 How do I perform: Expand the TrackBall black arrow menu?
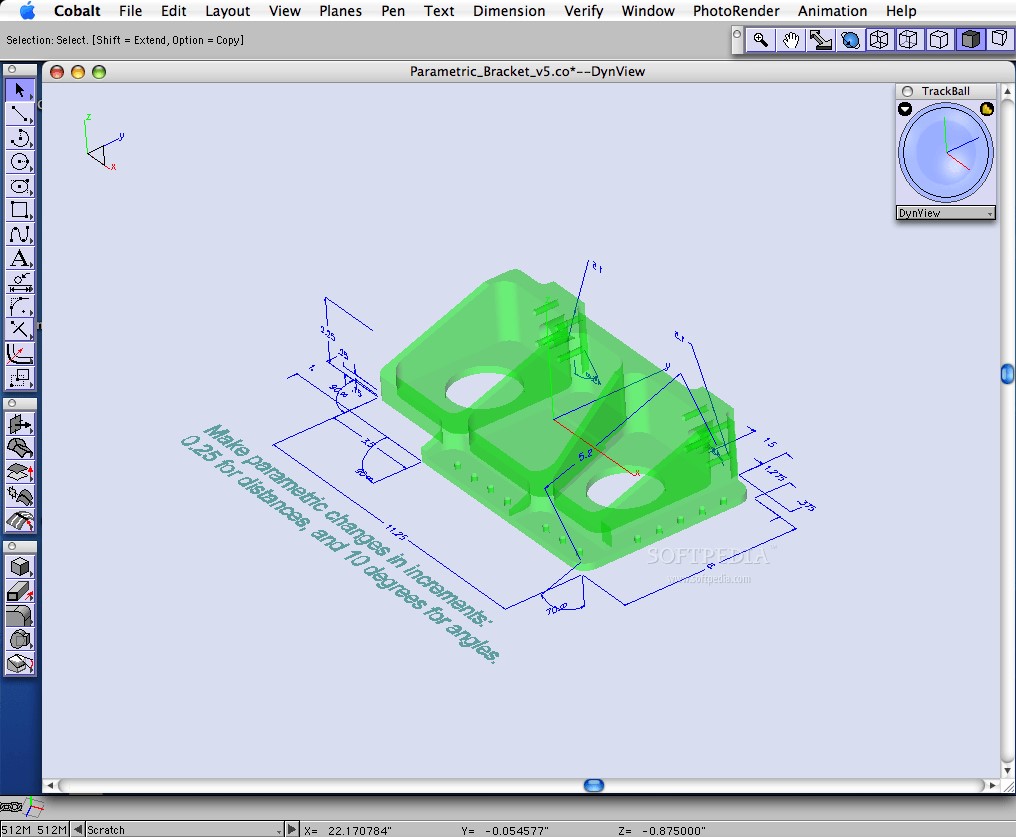905,109
